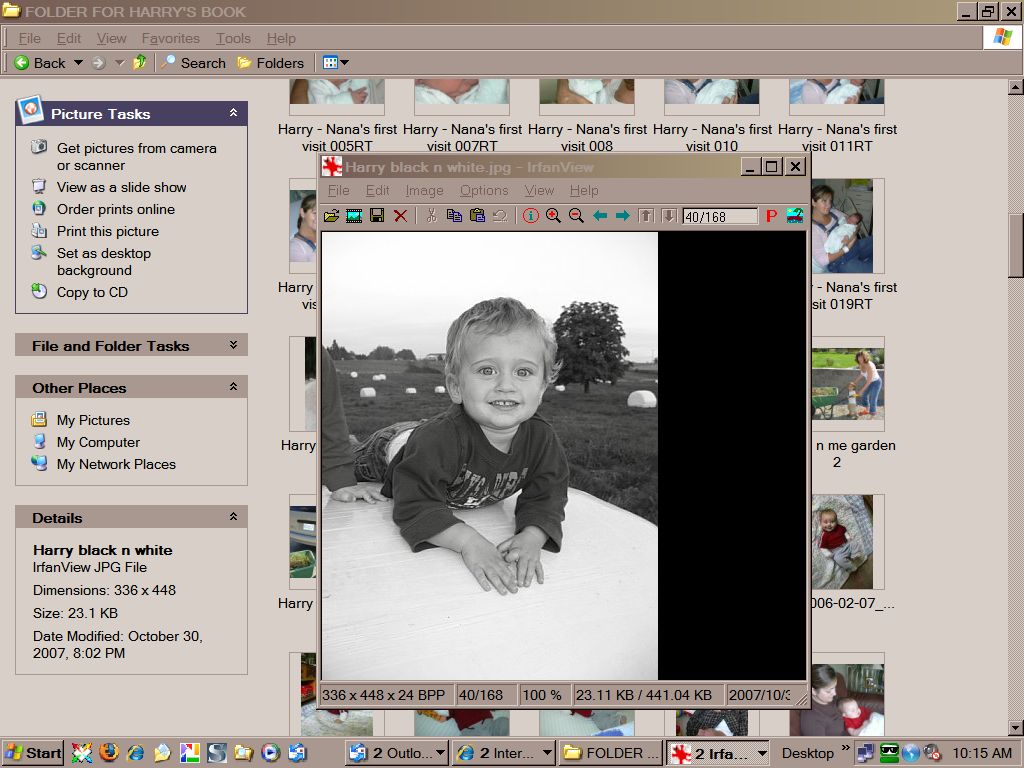The height and width of the screenshot is (768, 1024).
Task: Open image information with the red i icon
Action: coord(530,216)
